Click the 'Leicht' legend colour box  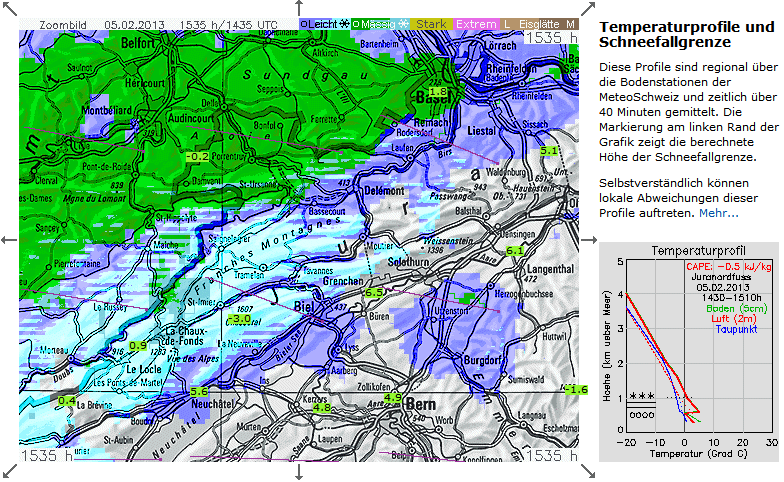[325, 24]
